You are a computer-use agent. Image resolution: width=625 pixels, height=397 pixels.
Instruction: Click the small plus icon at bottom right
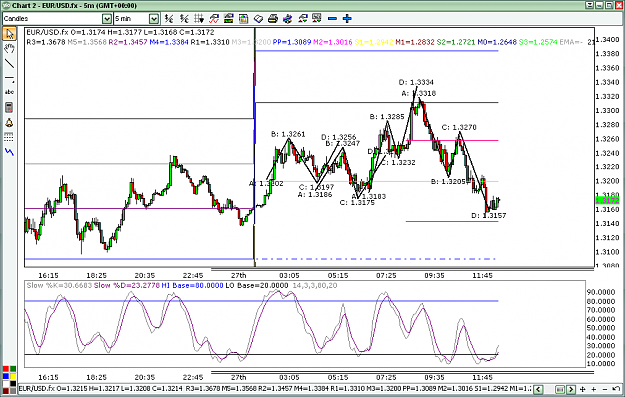[594, 389]
